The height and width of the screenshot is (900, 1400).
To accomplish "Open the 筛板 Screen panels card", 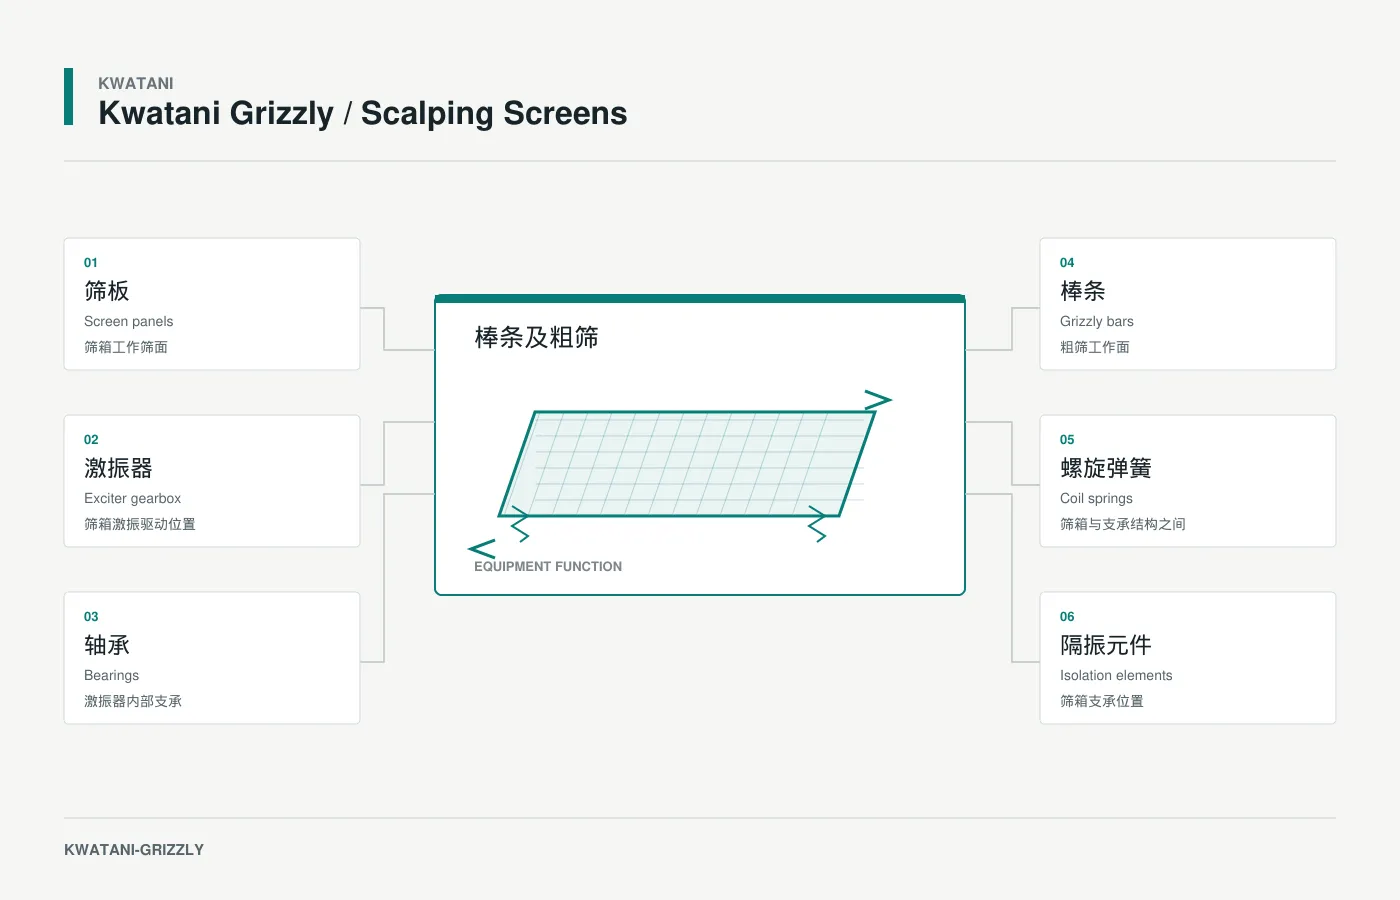I will [x=212, y=304].
